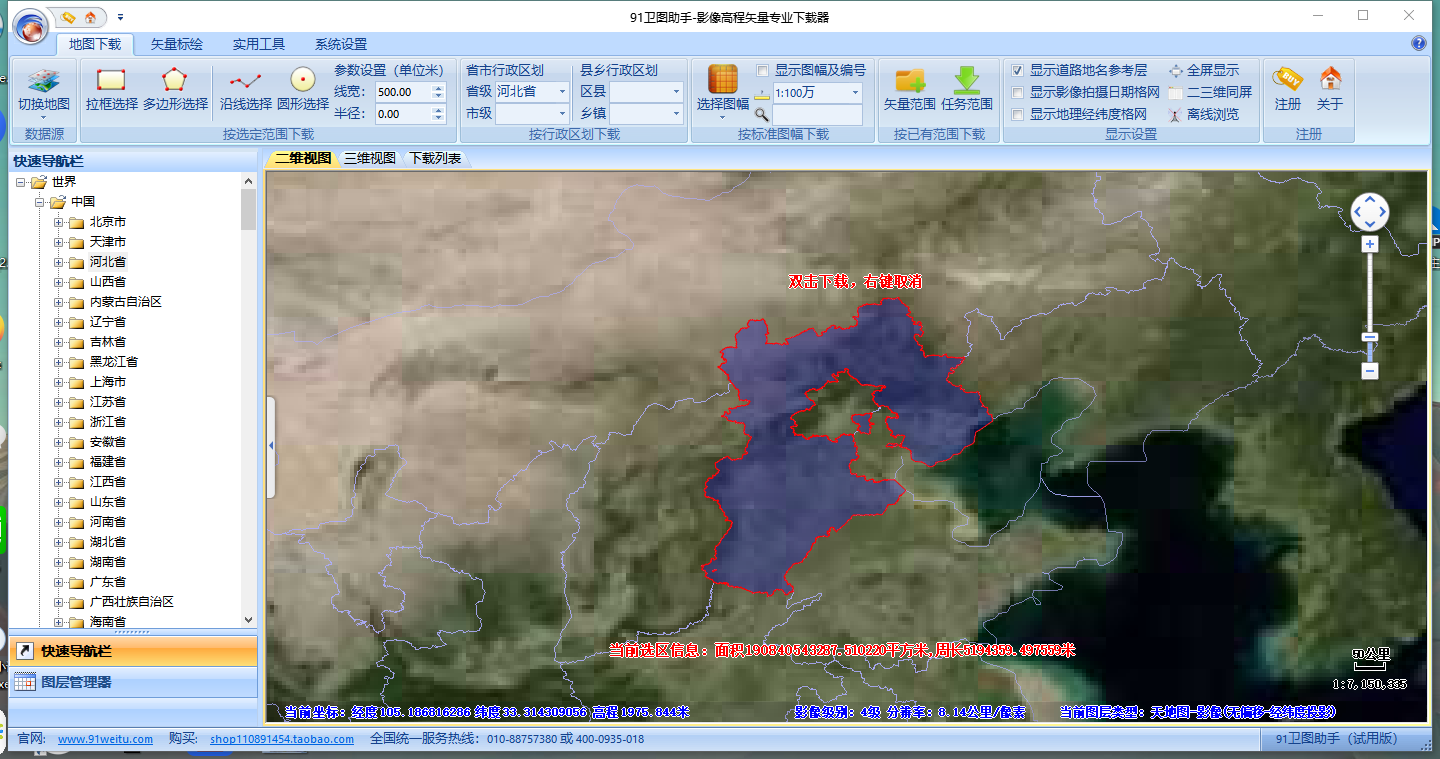Switch to the 矢量标绘 ribbon tab
The image size is (1440, 759).
177,44
